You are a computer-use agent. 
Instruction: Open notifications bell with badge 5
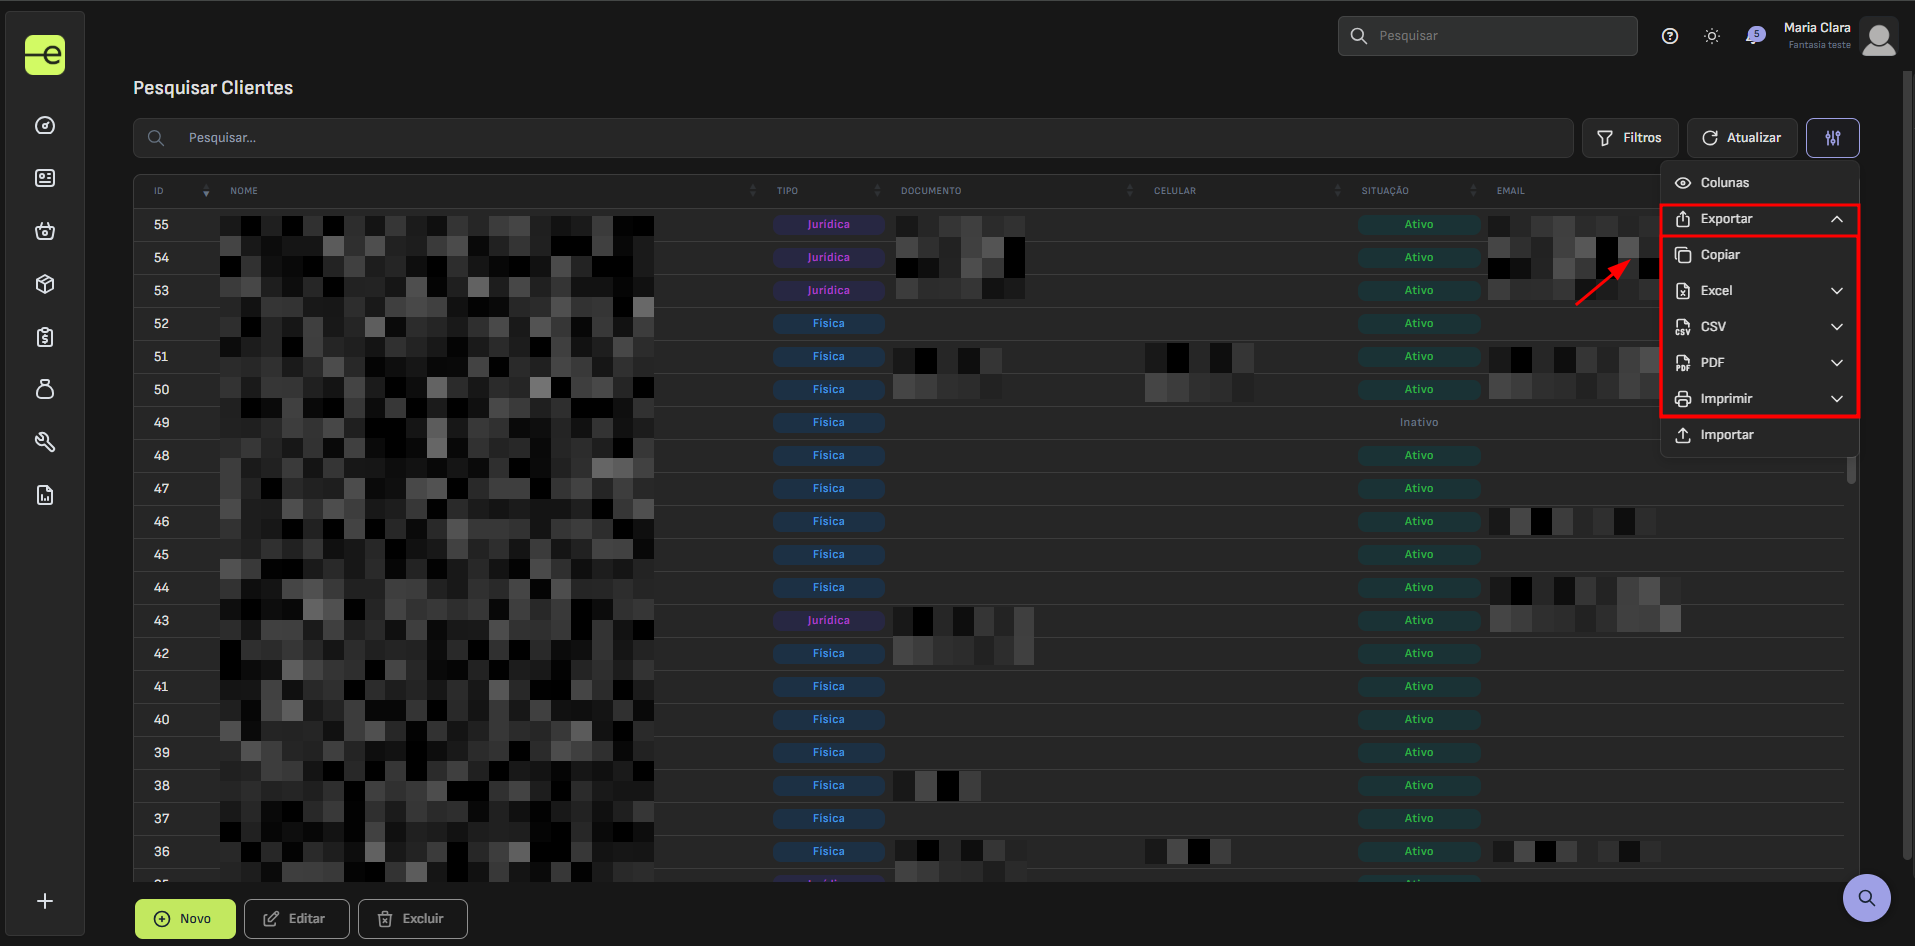(x=1755, y=36)
